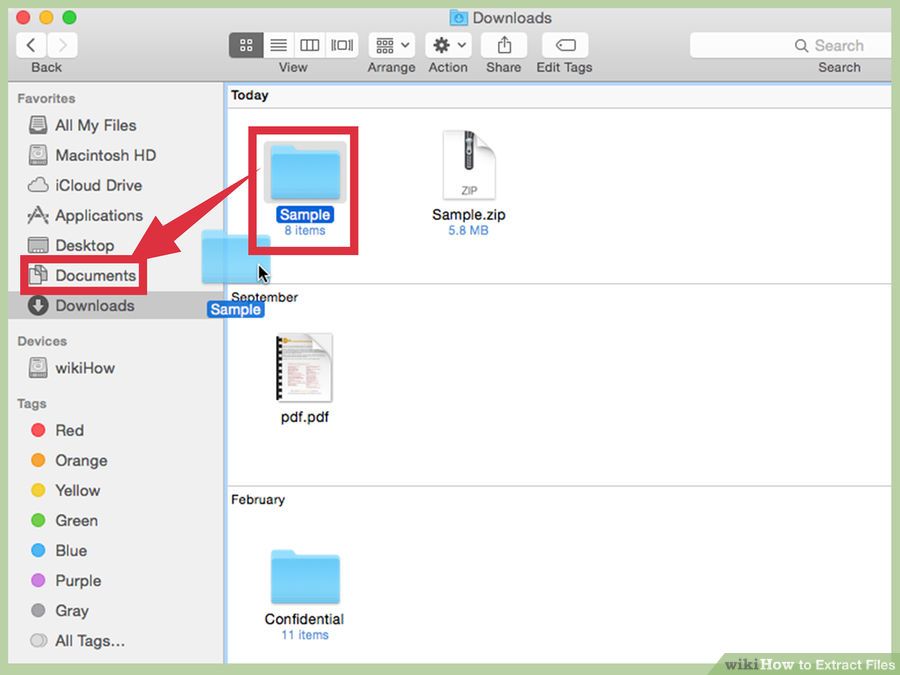Image resolution: width=900 pixels, height=675 pixels.
Task: Go forward with the right chevron button
Action: (63, 45)
